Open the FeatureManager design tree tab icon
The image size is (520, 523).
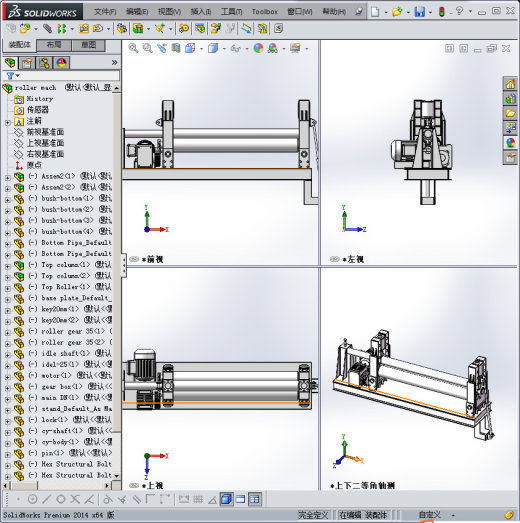coord(10,63)
